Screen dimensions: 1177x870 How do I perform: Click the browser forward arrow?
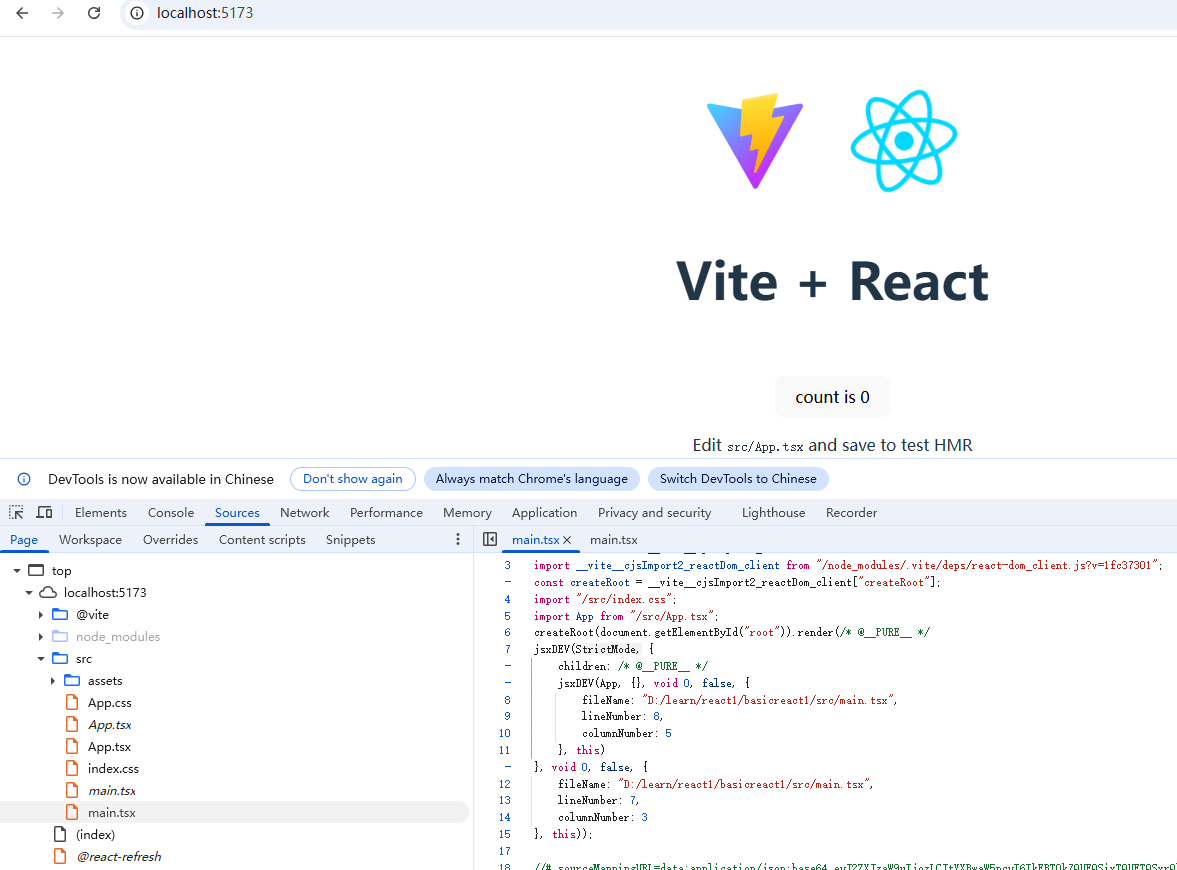click(x=58, y=13)
